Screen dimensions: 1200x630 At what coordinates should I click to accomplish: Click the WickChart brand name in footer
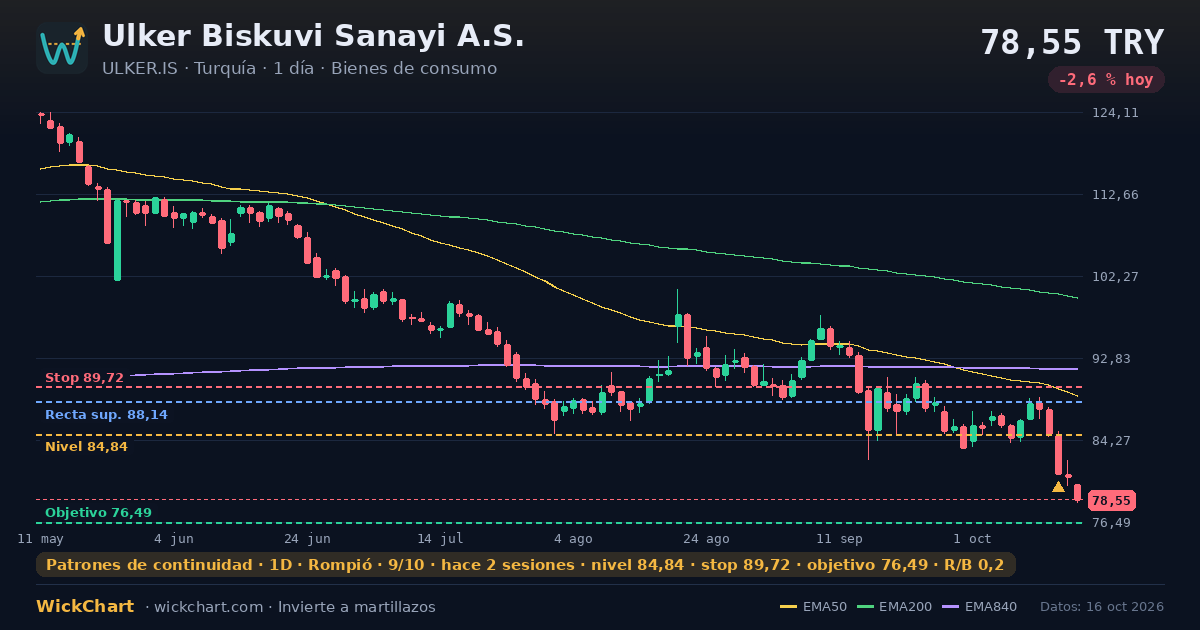(85, 607)
